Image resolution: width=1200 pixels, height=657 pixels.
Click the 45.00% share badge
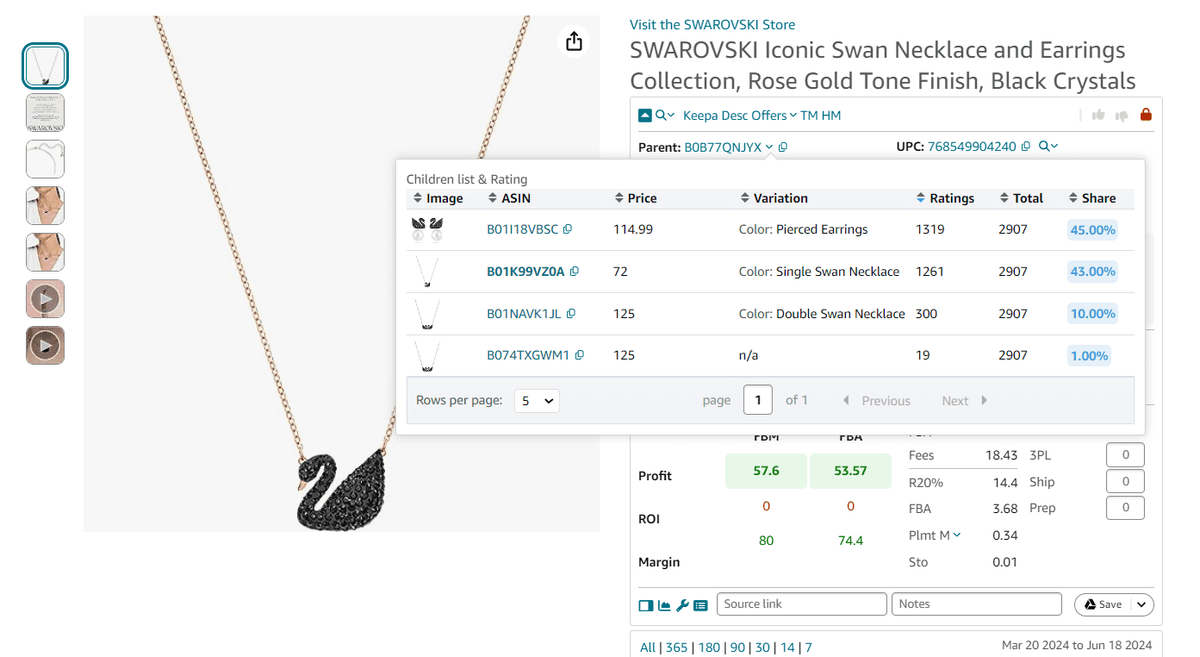(x=1092, y=229)
